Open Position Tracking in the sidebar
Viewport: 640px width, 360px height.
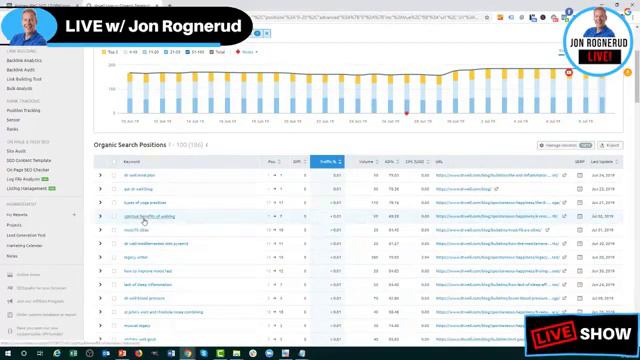pyautogui.click(x=23, y=111)
